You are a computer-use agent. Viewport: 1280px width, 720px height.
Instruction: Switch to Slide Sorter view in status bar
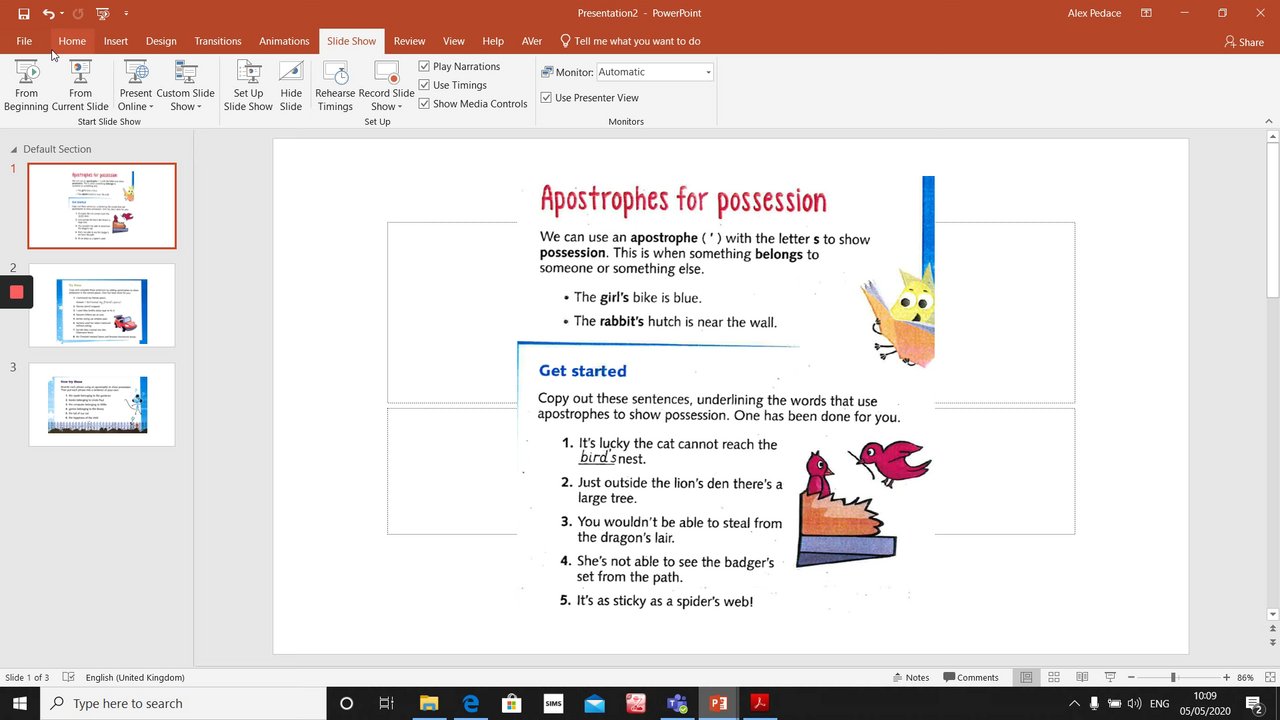(1054, 677)
